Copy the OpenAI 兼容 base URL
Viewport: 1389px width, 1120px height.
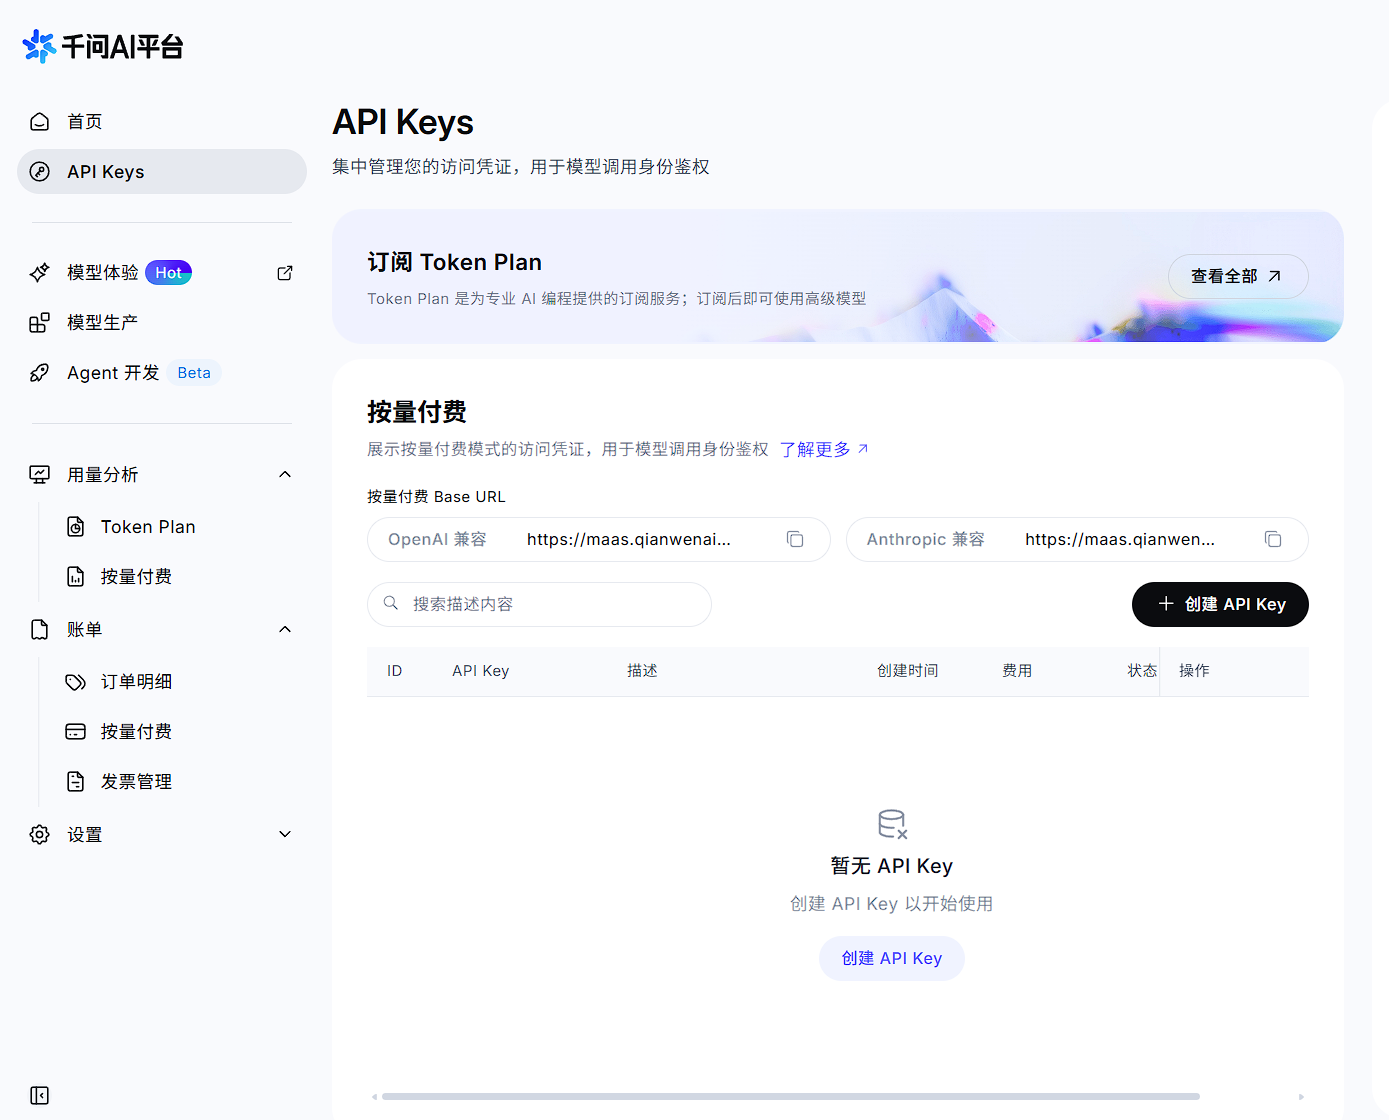(x=795, y=539)
